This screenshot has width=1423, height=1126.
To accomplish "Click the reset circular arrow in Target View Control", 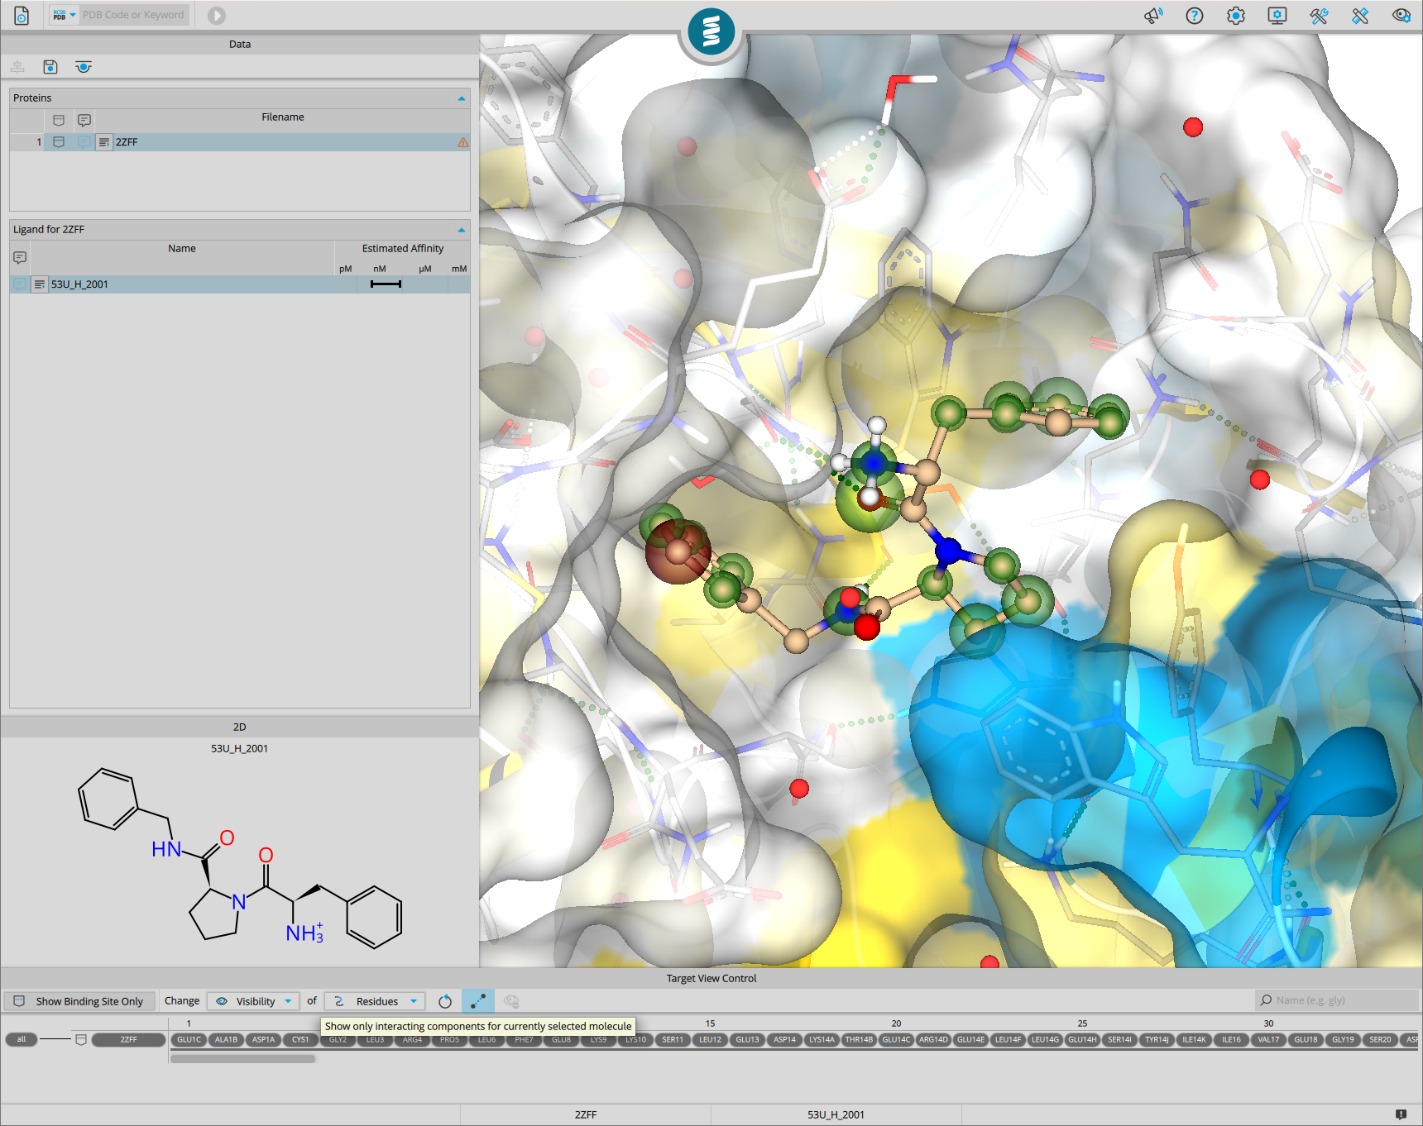I will point(445,1001).
